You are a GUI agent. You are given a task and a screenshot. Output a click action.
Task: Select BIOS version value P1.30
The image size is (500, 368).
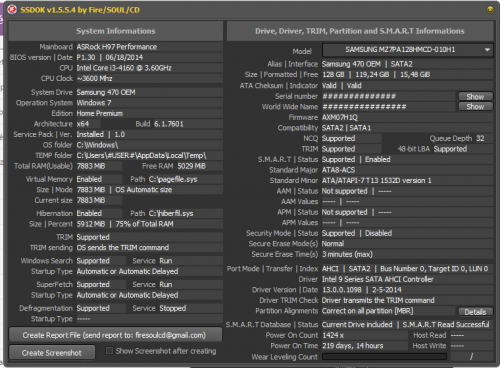(x=86, y=57)
